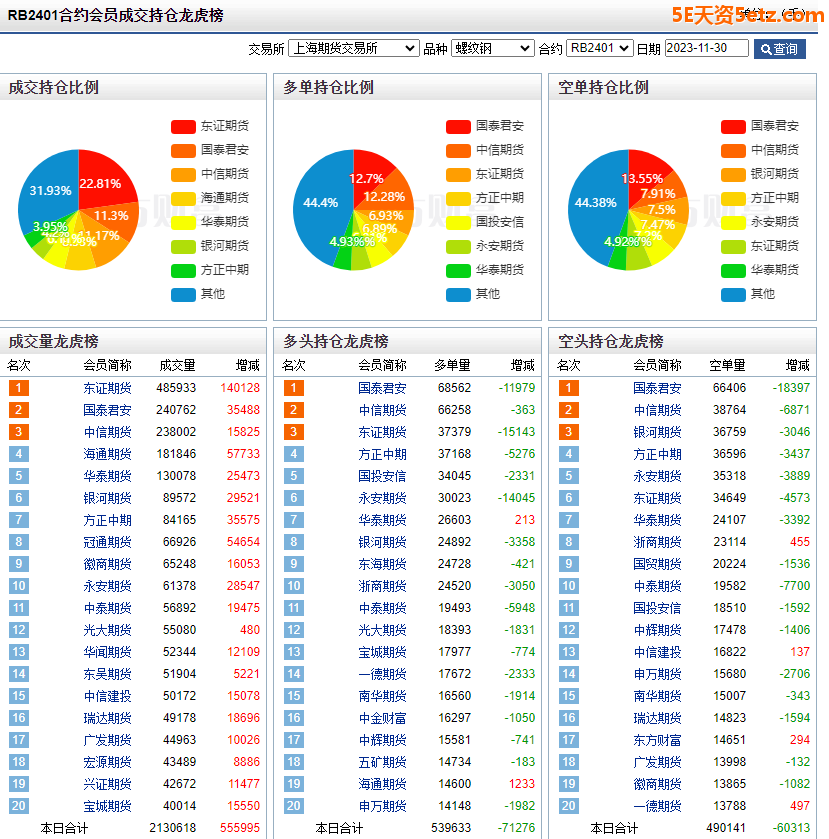Open 东方财富 link in 空头持仓龙虎榜

pyautogui.click(x=657, y=740)
